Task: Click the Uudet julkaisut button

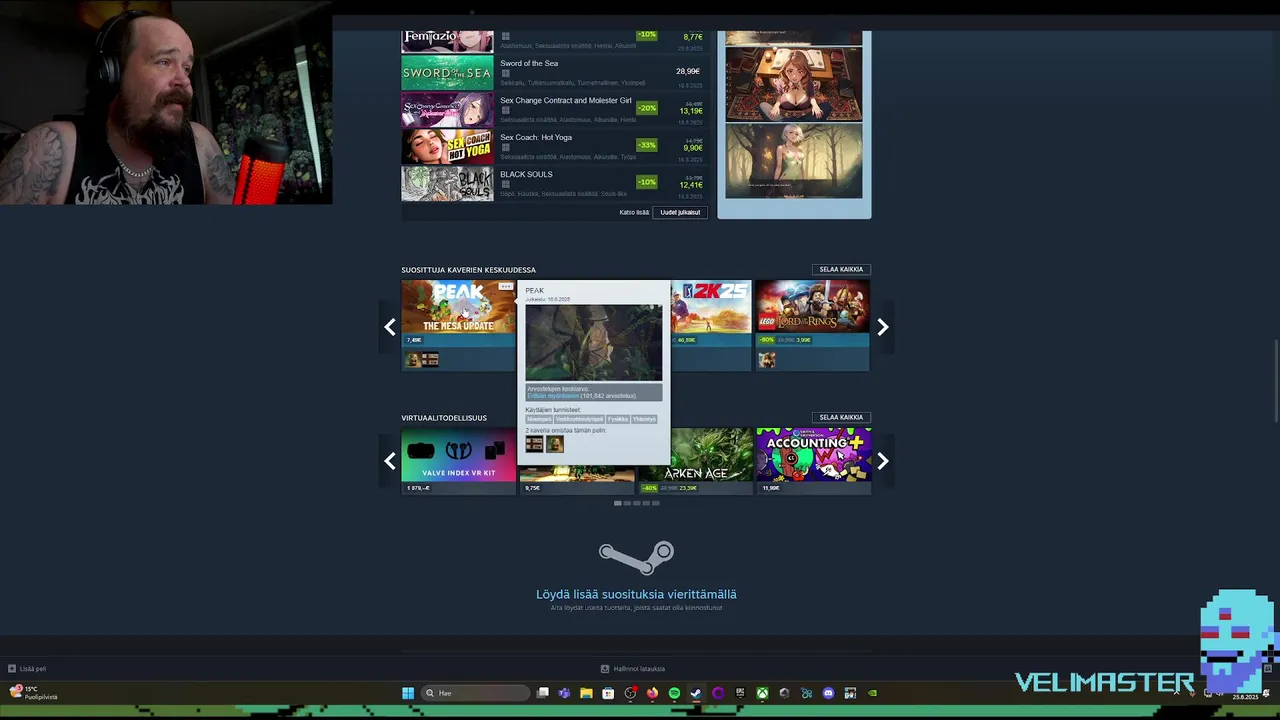Action: point(680,212)
